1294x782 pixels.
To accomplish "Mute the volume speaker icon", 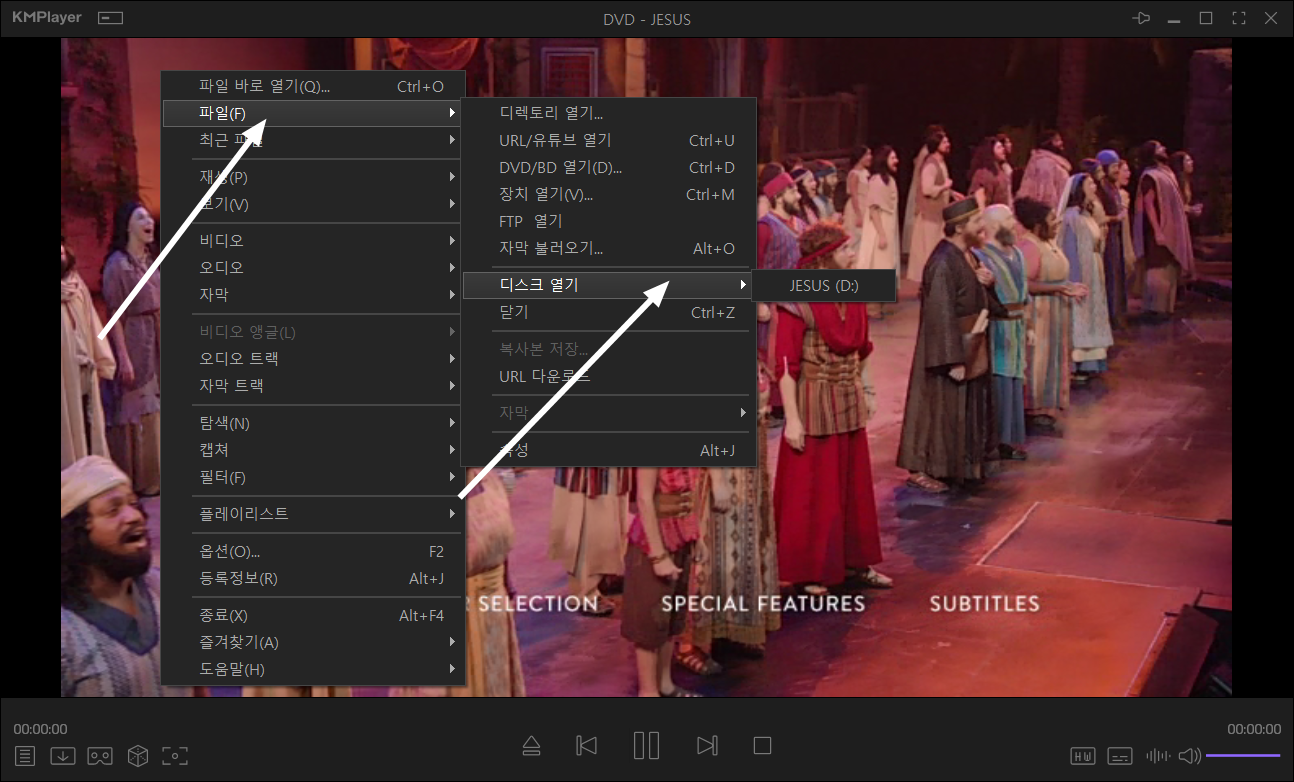I will point(1189,756).
